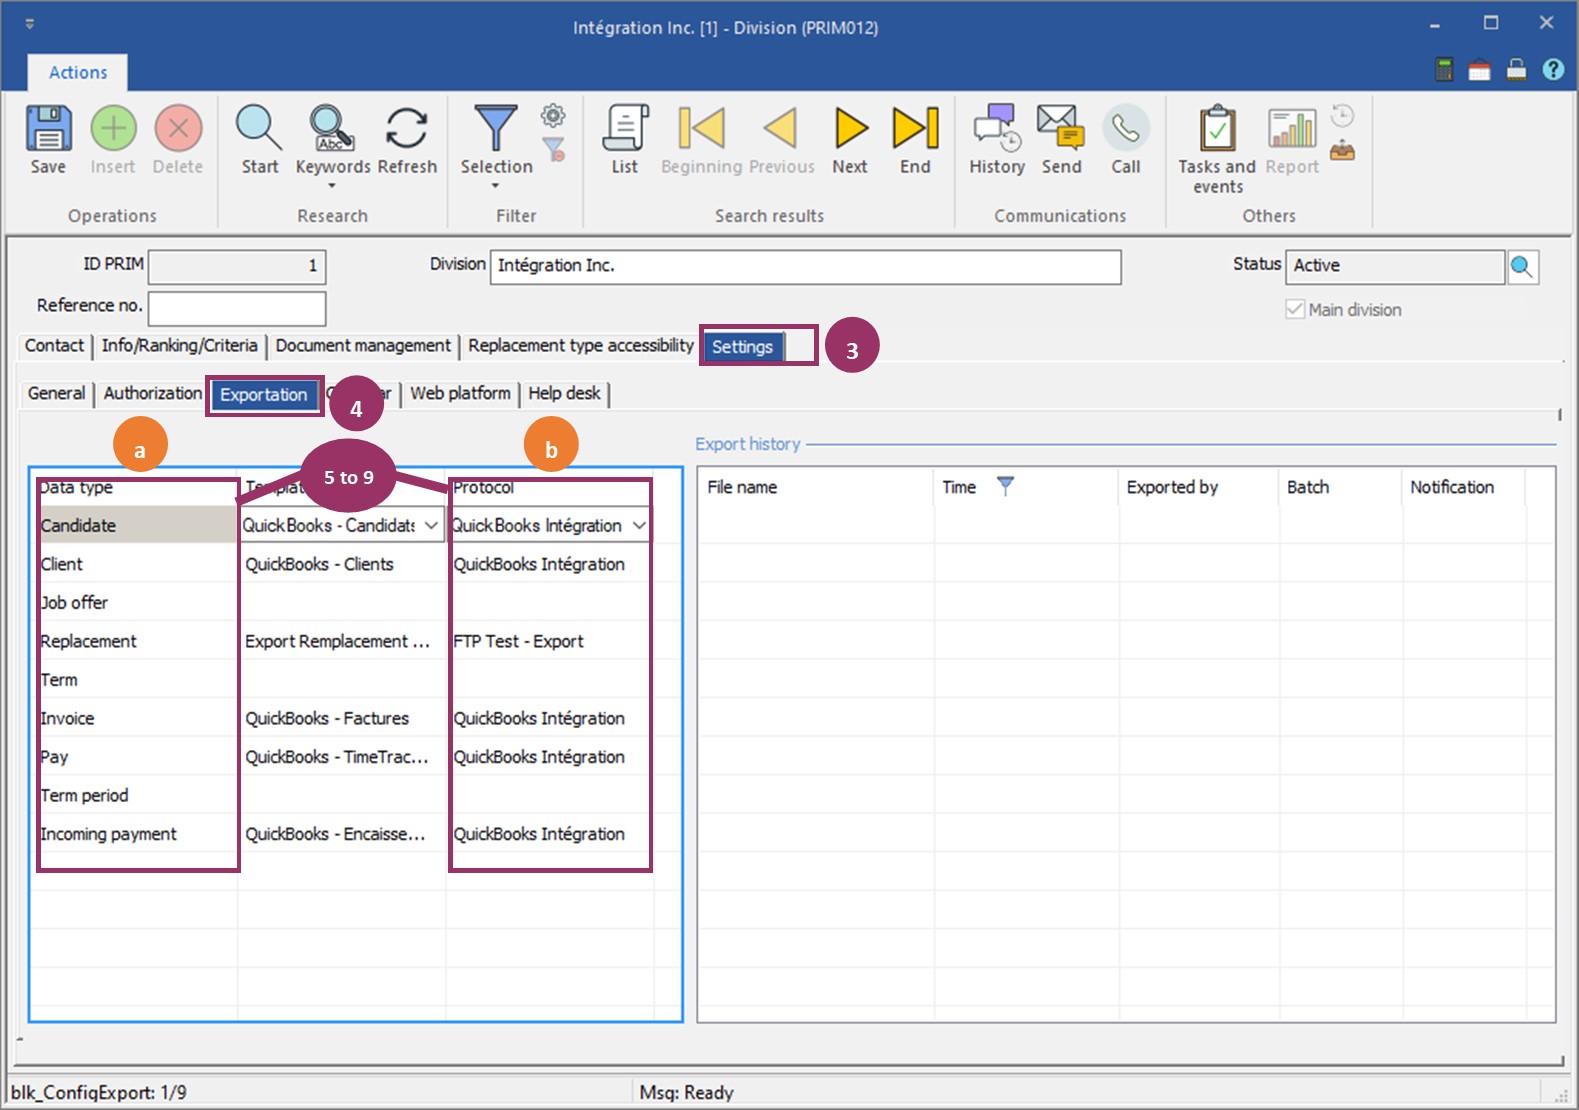Click the Division name field
The height and width of the screenshot is (1110, 1579).
click(805, 266)
